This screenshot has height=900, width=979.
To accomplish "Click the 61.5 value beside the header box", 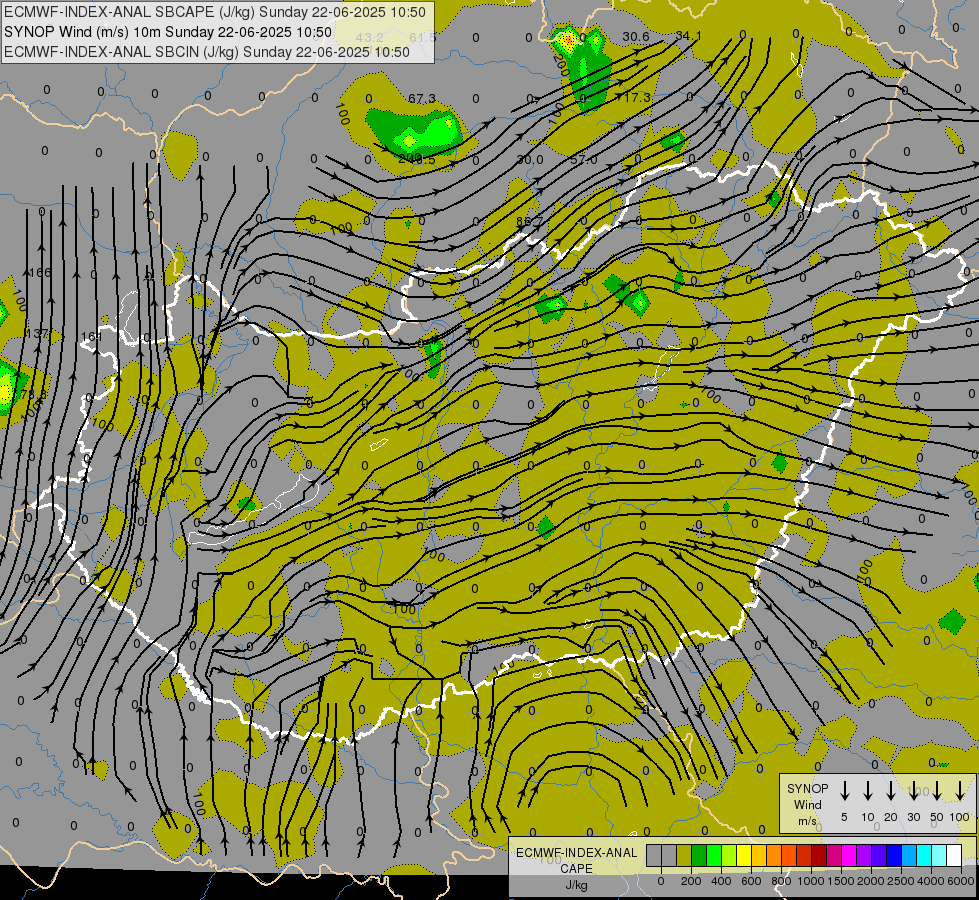I will 423,37.
